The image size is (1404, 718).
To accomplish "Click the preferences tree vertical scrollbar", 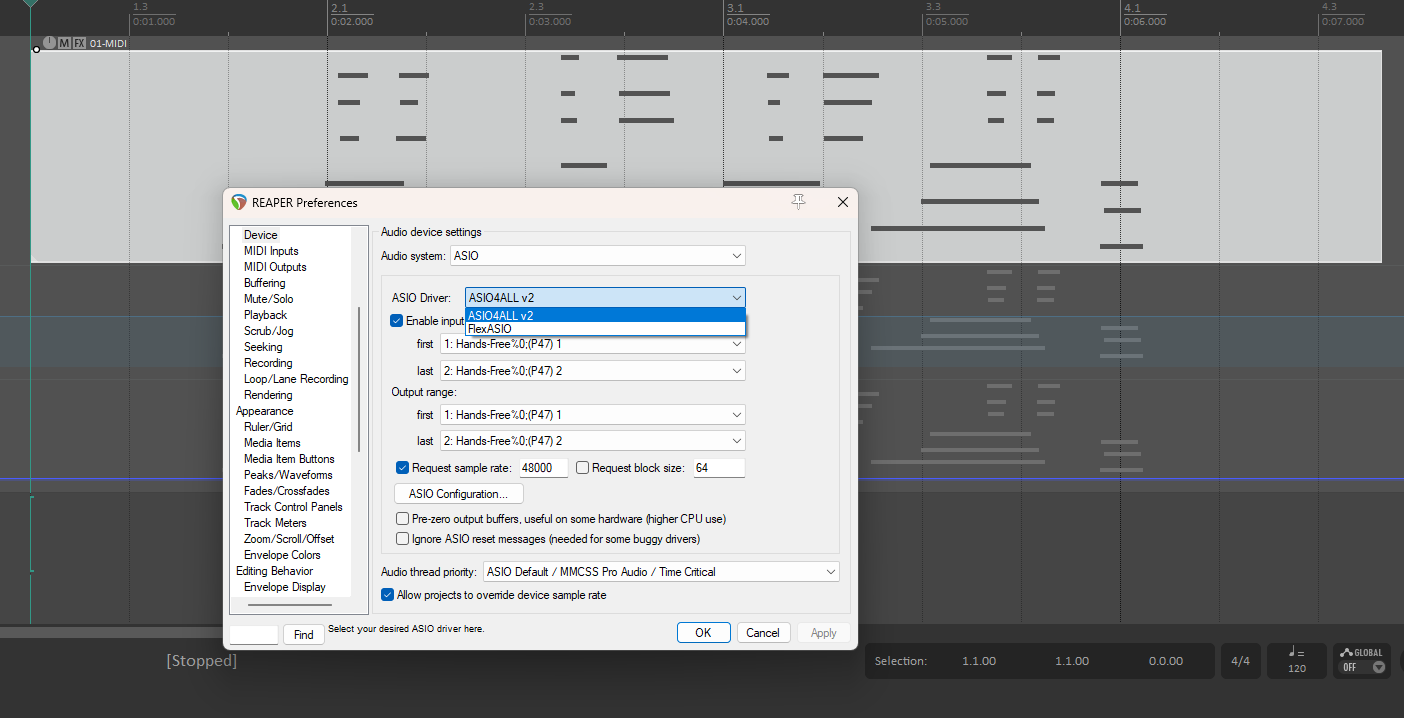I will [358, 380].
